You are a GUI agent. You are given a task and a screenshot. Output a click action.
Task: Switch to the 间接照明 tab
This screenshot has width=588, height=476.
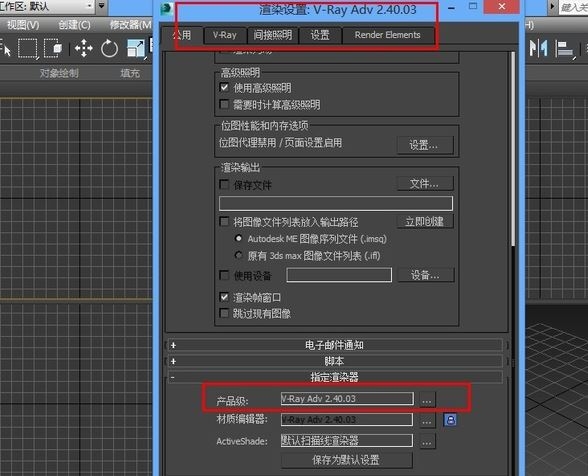click(272, 35)
